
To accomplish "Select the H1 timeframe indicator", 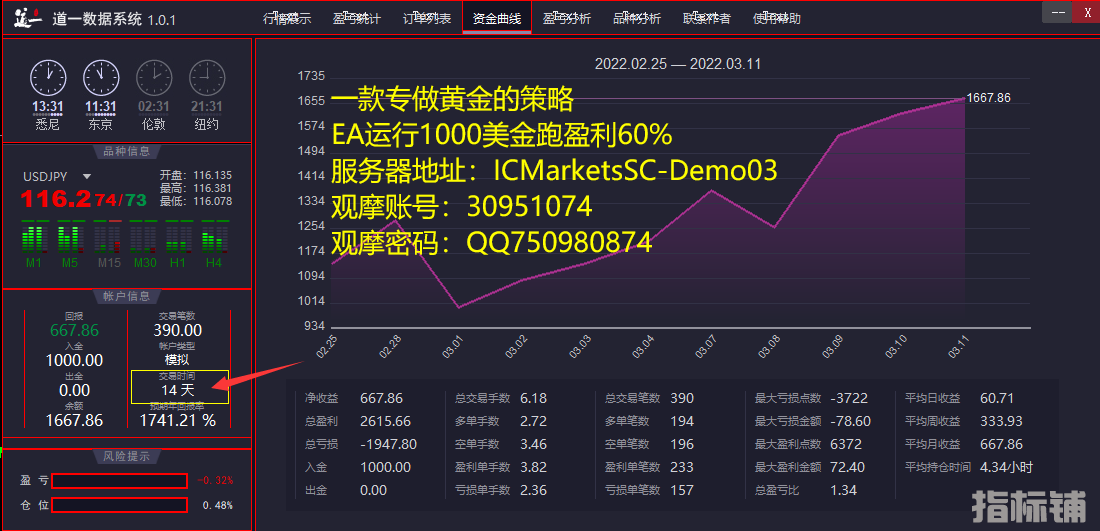I will click(178, 240).
